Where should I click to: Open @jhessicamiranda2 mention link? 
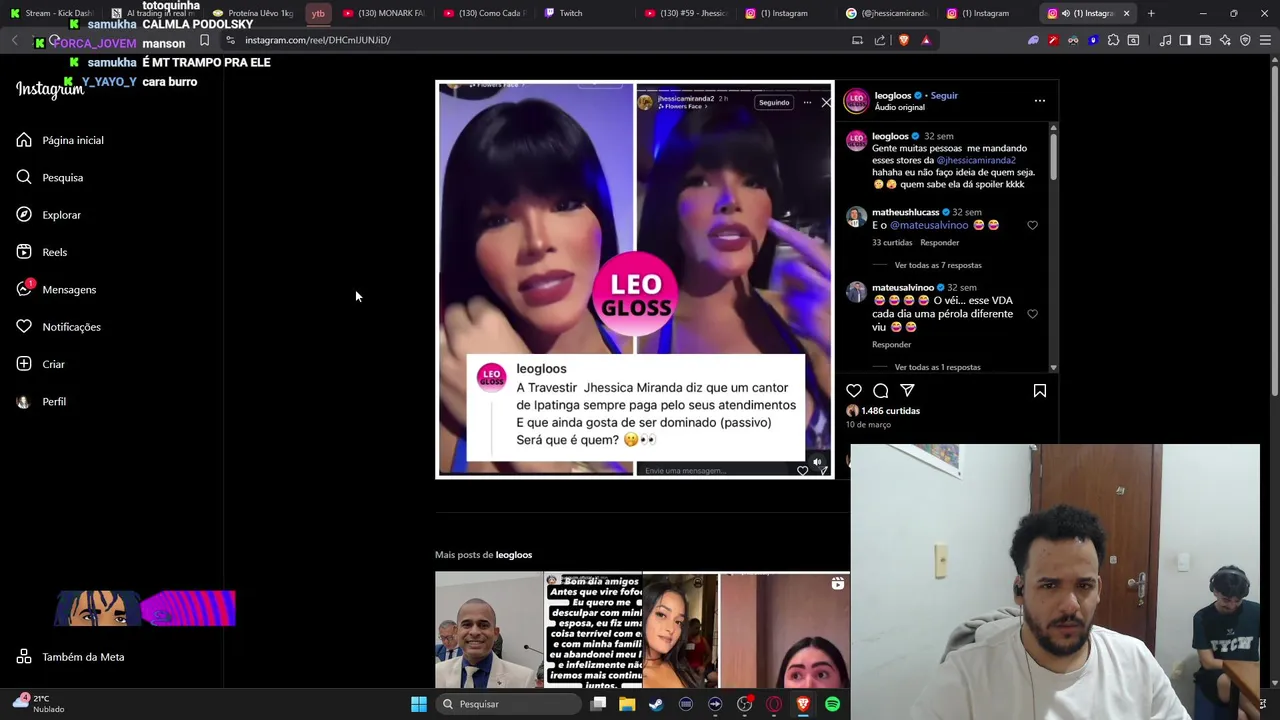(976, 160)
